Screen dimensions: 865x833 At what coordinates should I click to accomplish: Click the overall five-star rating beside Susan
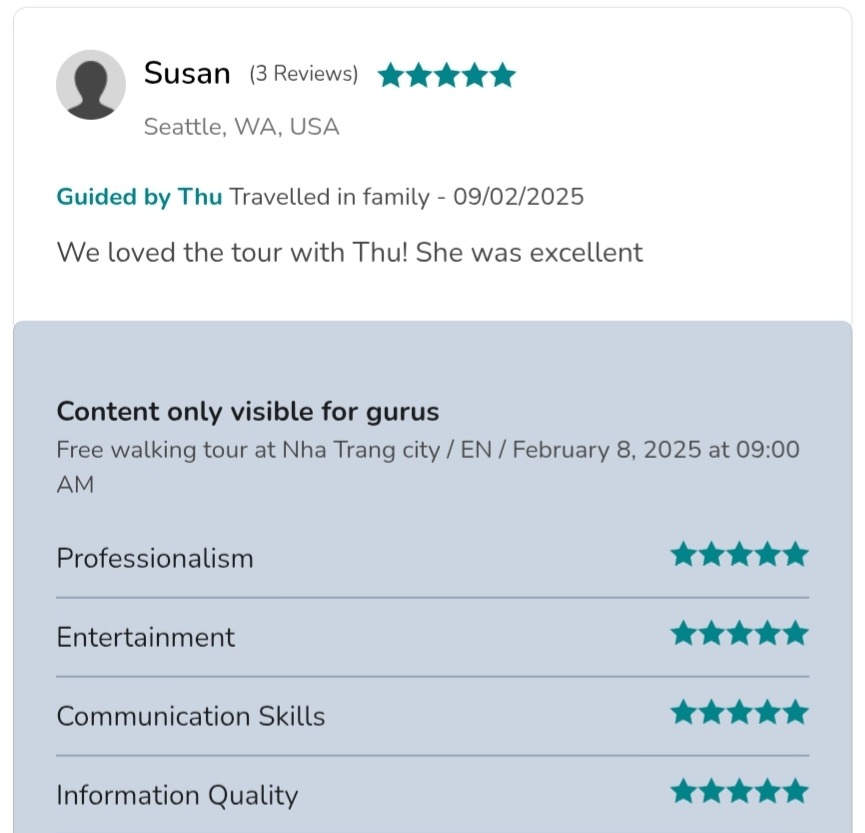(x=446, y=75)
